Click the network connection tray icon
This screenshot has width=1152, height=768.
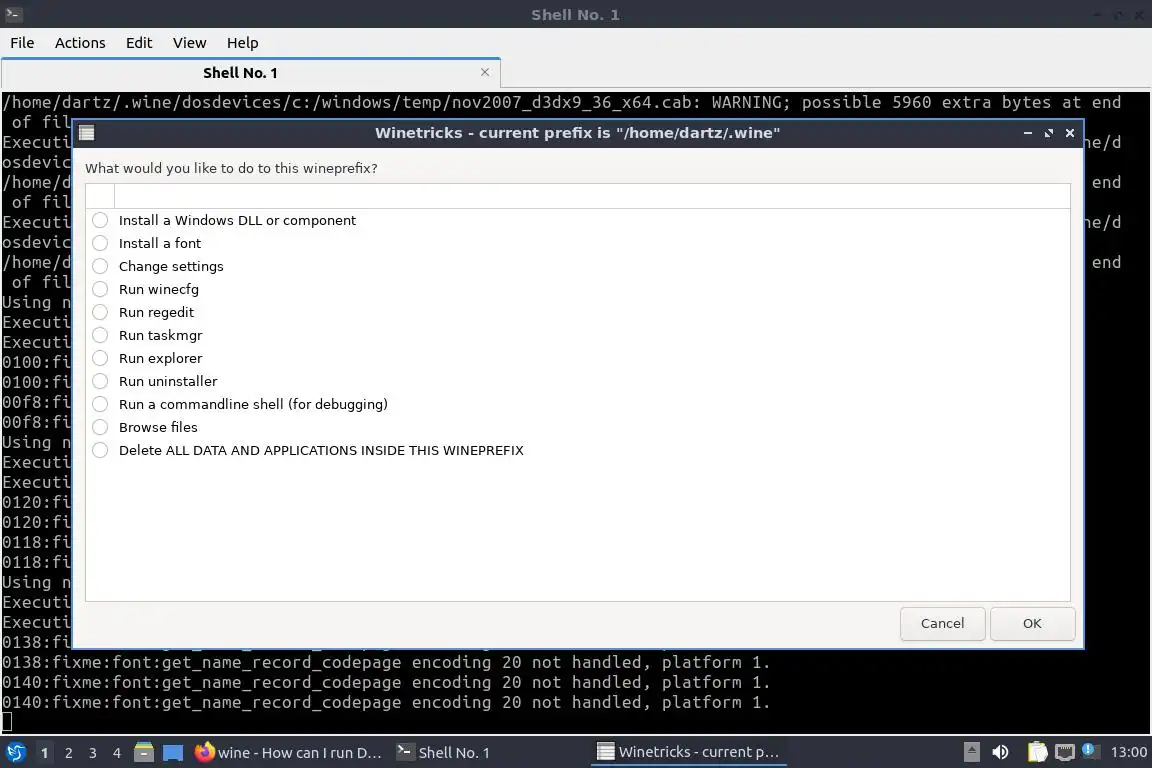[1065, 752]
